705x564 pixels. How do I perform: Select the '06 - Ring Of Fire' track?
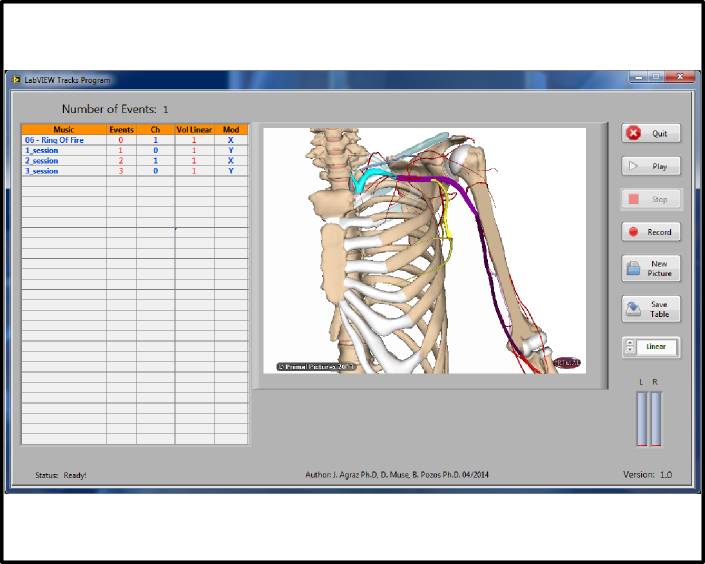[55, 141]
